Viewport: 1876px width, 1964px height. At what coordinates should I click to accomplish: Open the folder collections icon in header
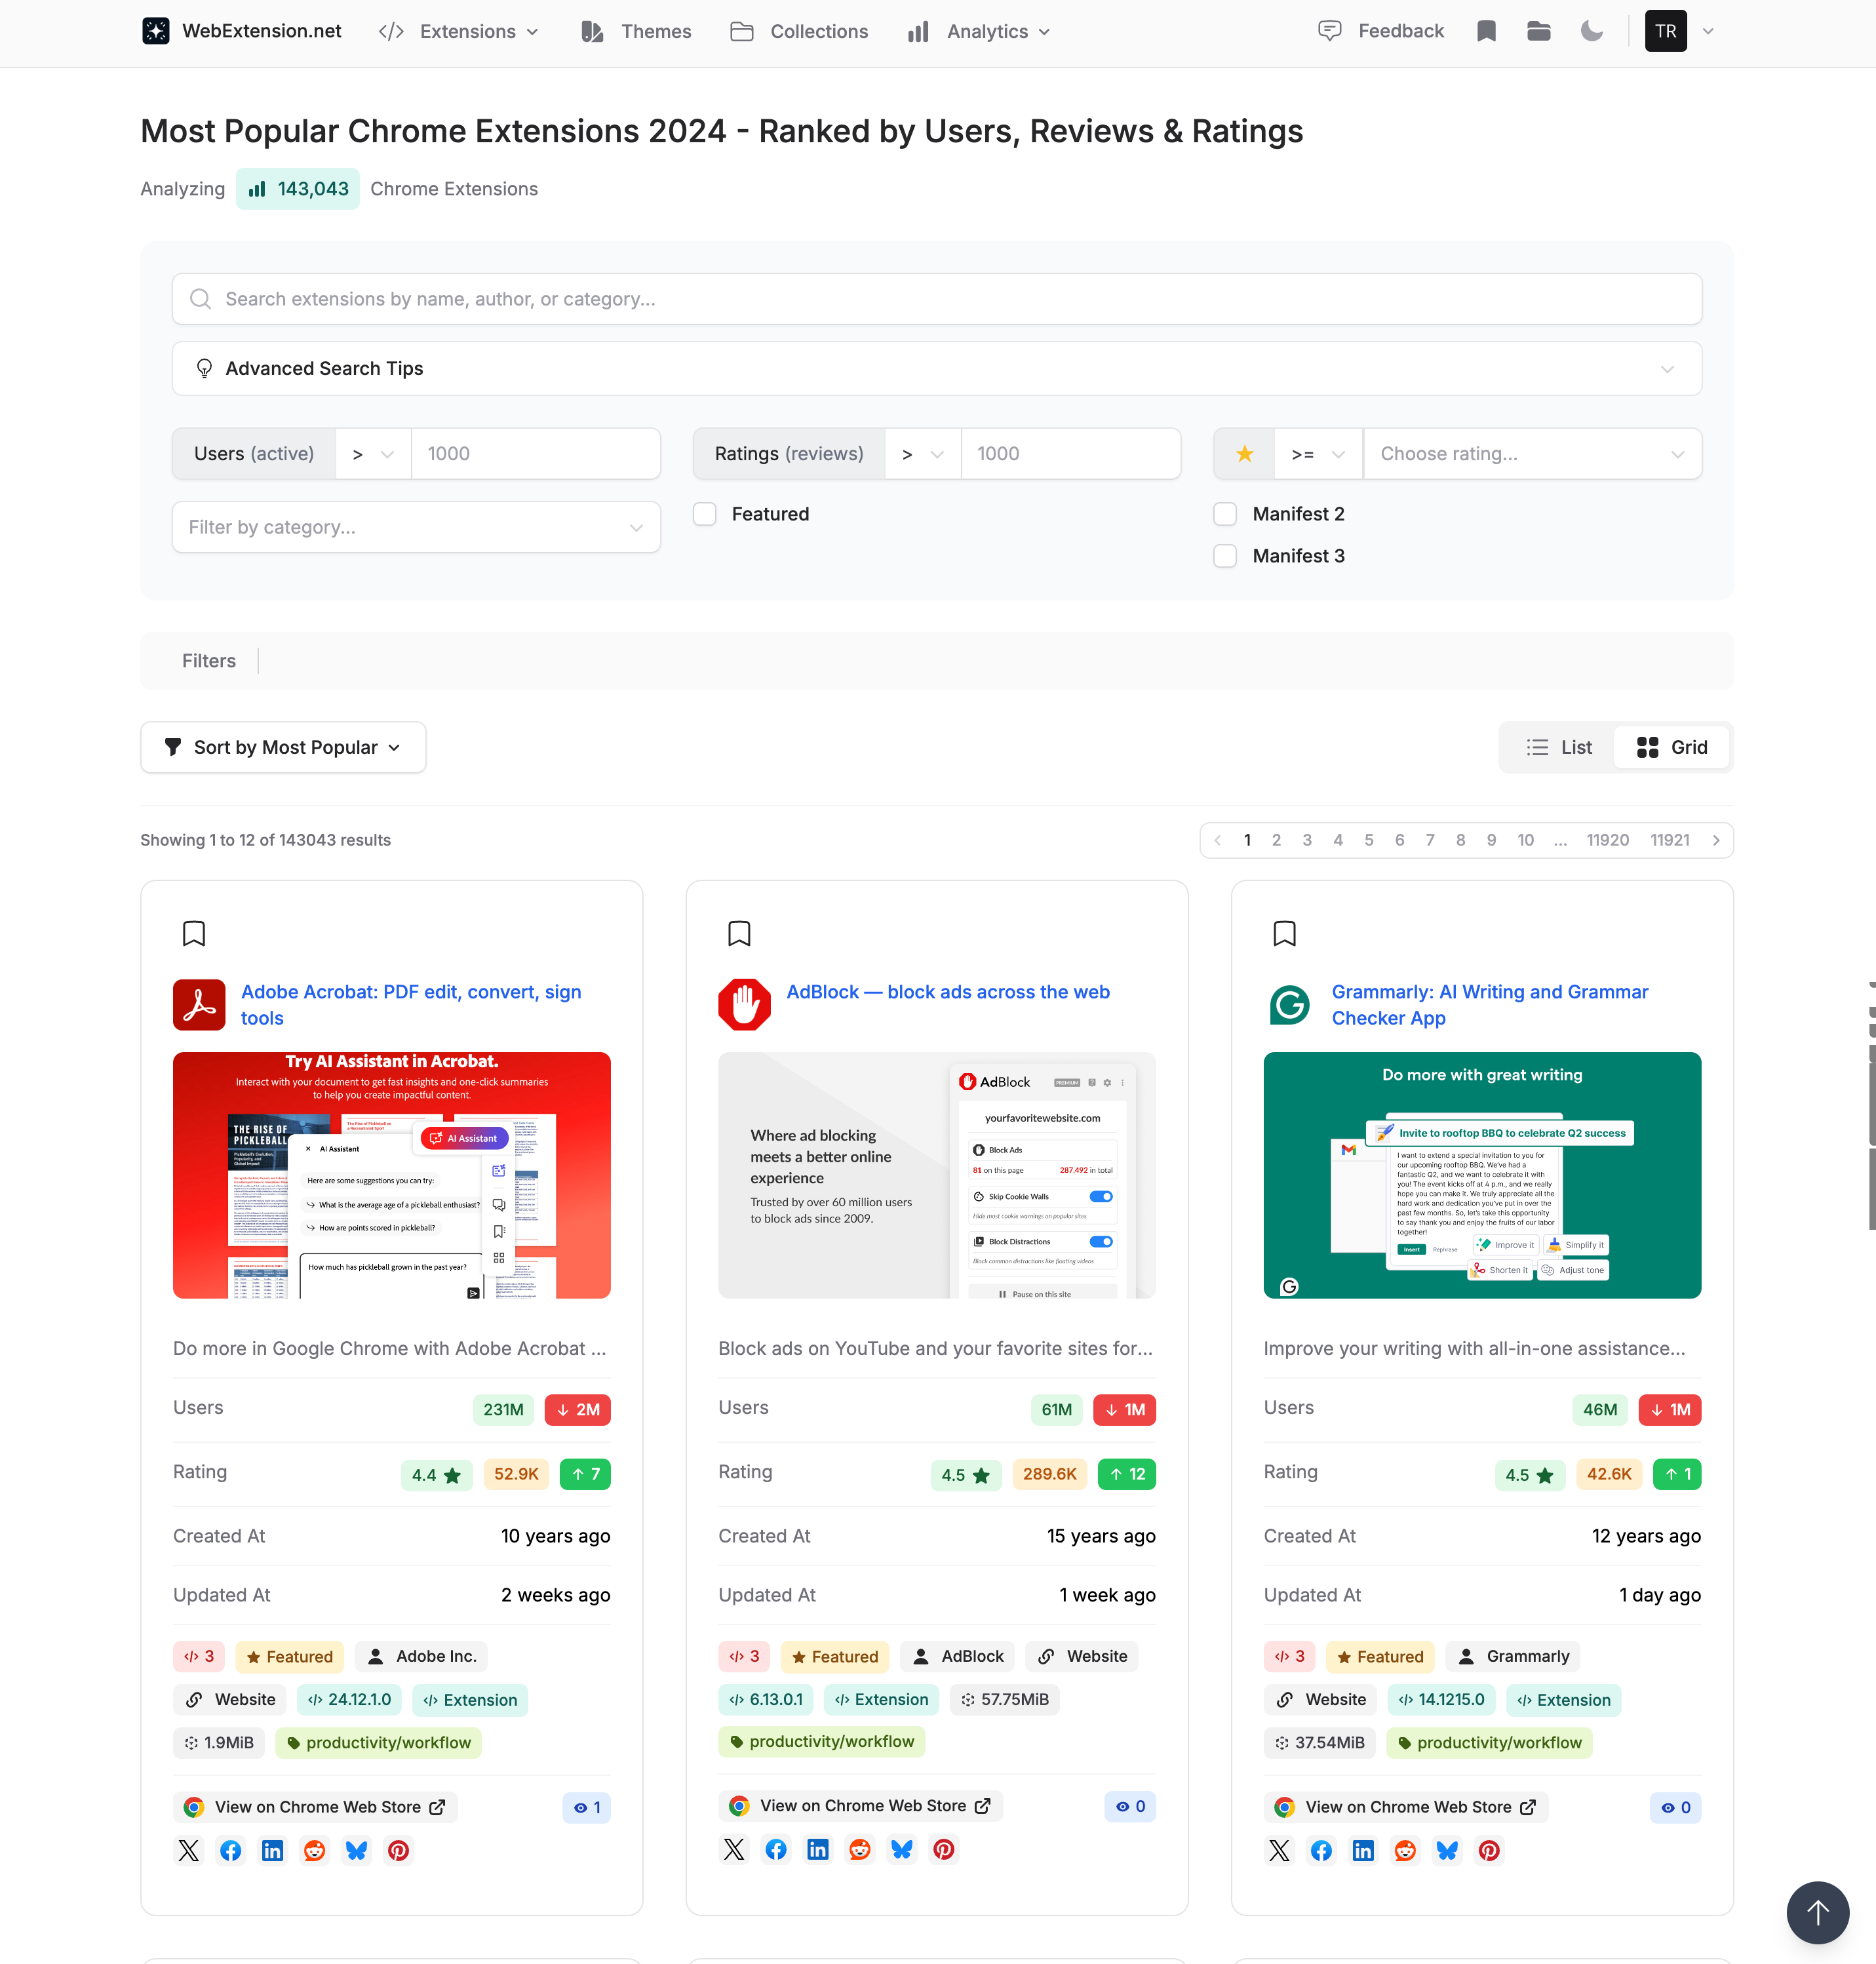[1539, 31]
